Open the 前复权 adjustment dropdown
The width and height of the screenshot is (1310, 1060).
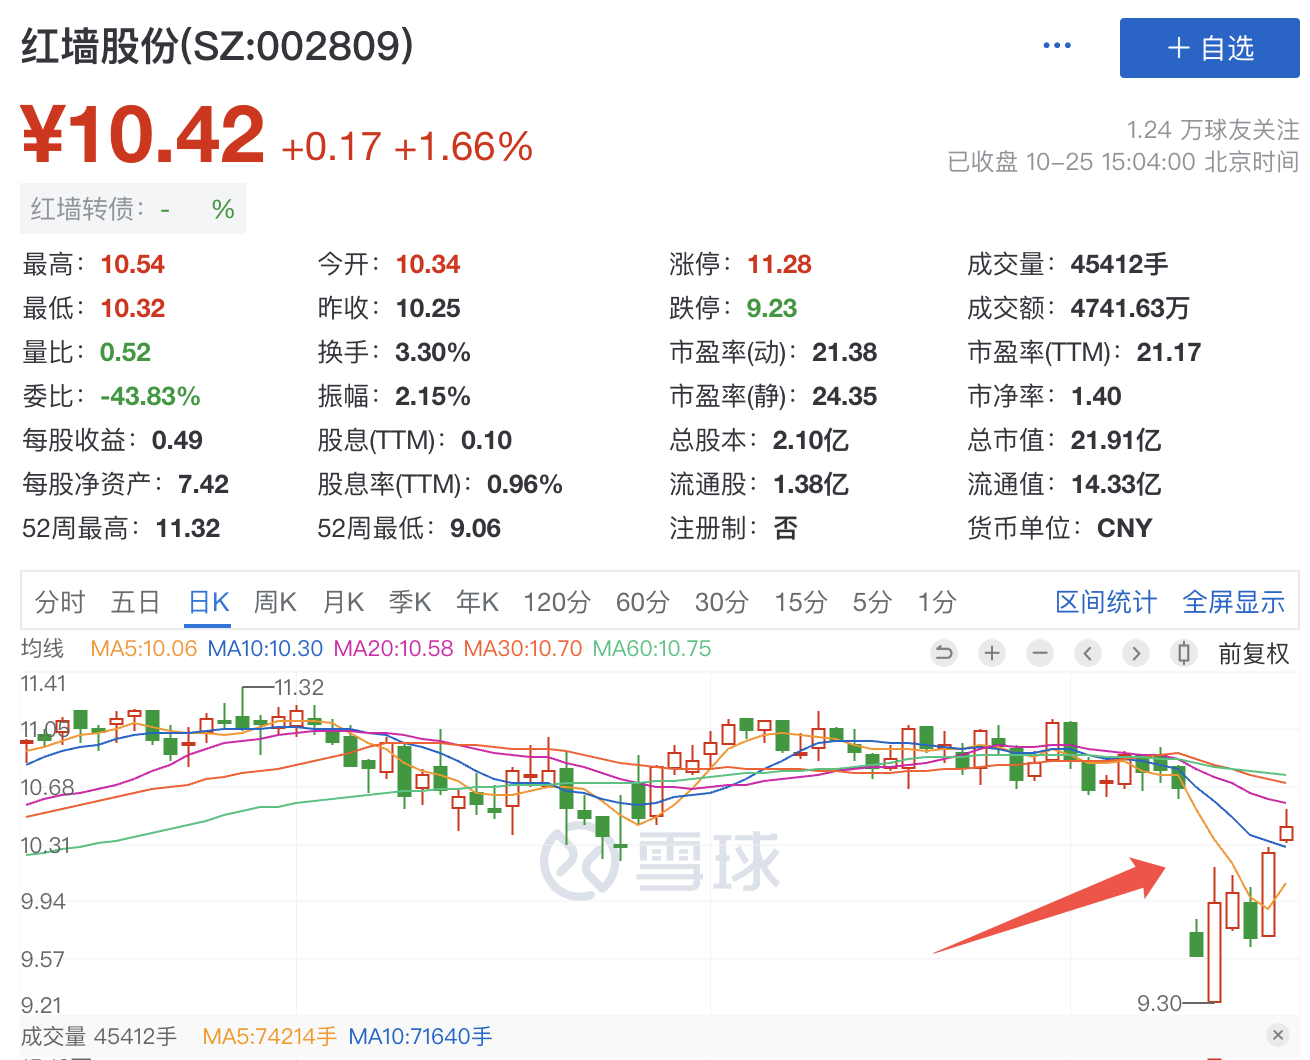(x=1253, y=654)
